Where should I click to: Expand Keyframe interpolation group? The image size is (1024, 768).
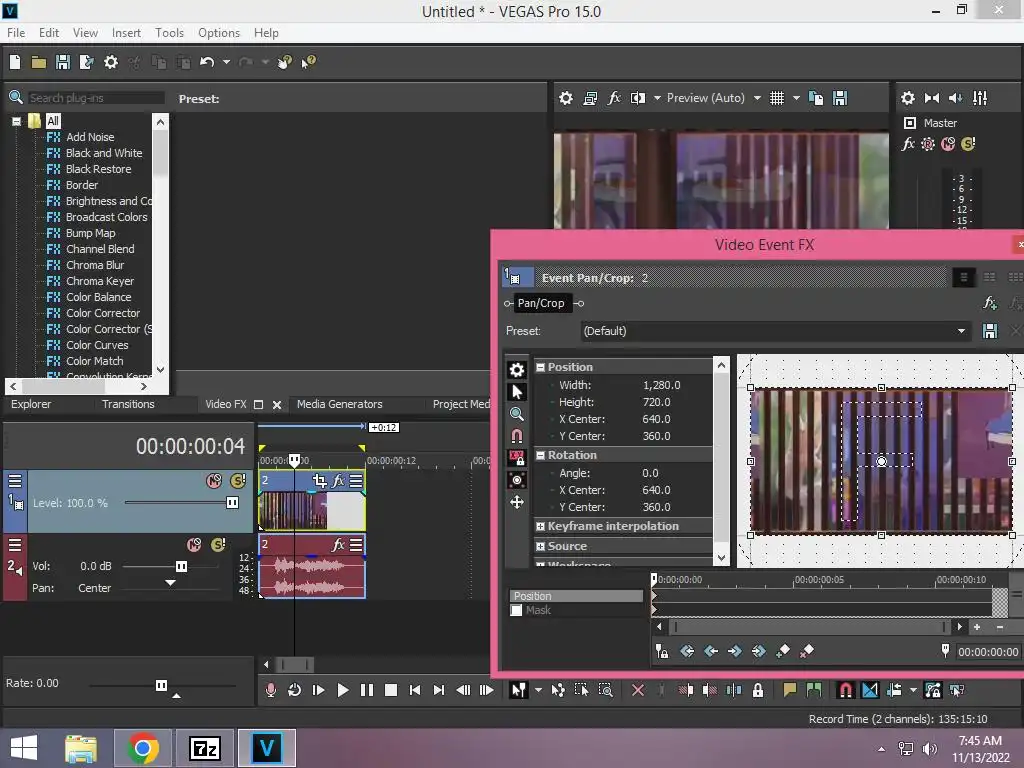[540, 526]
